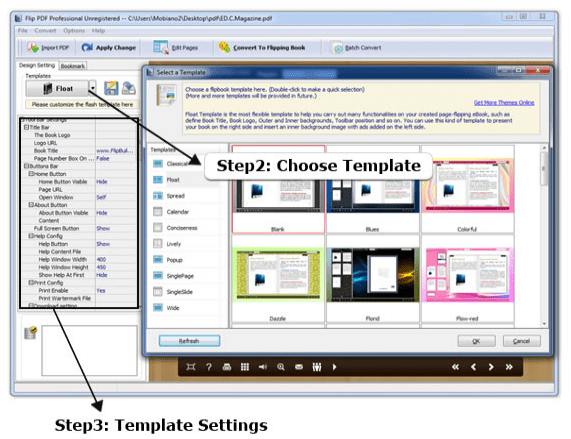Collapse the Home Button tree node

coord(31,174)
